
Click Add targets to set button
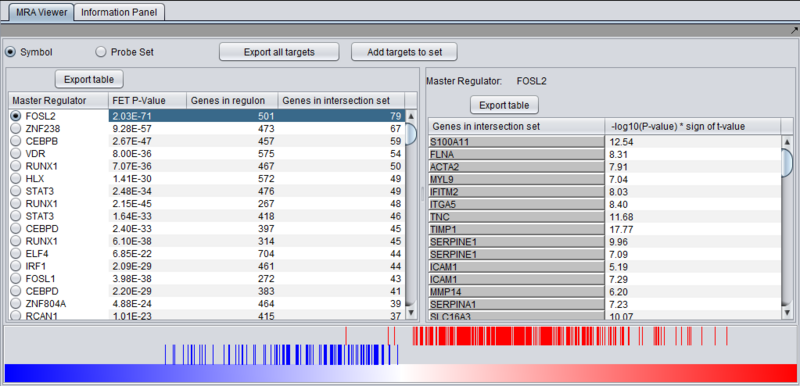tap(404, 52)
